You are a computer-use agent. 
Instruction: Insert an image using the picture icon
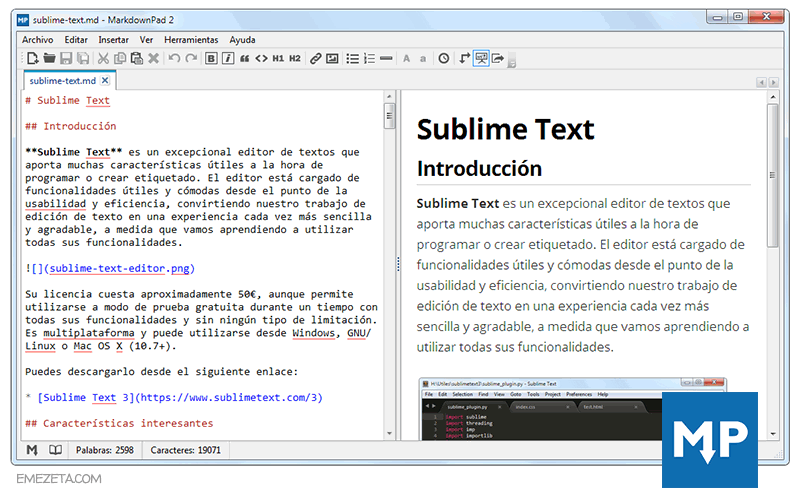pyautogui.click(x=332, y=59)
